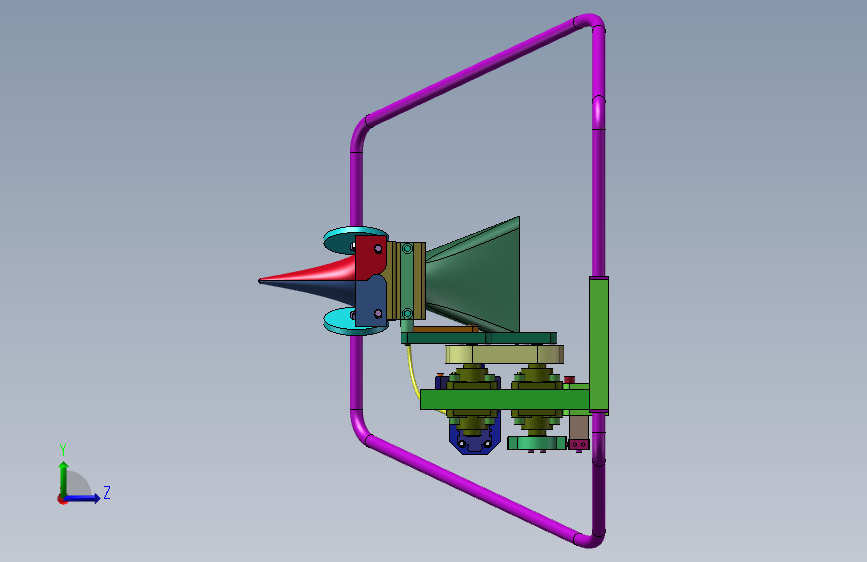Image resolution: width=867 pixels, height=562 pixels.
Task: Select the lower cyan disc
Action: pyautogui.click(x=340, y=322)
